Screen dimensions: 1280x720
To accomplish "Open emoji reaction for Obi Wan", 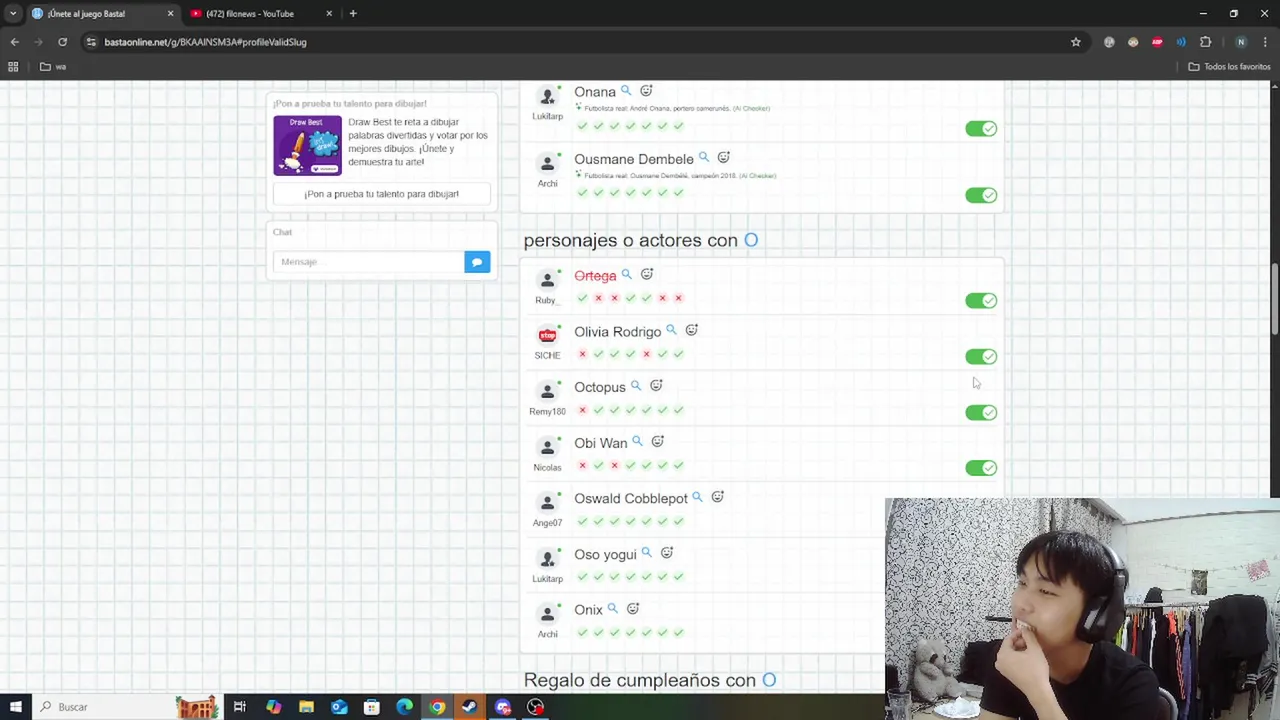I will coord(657,442).
